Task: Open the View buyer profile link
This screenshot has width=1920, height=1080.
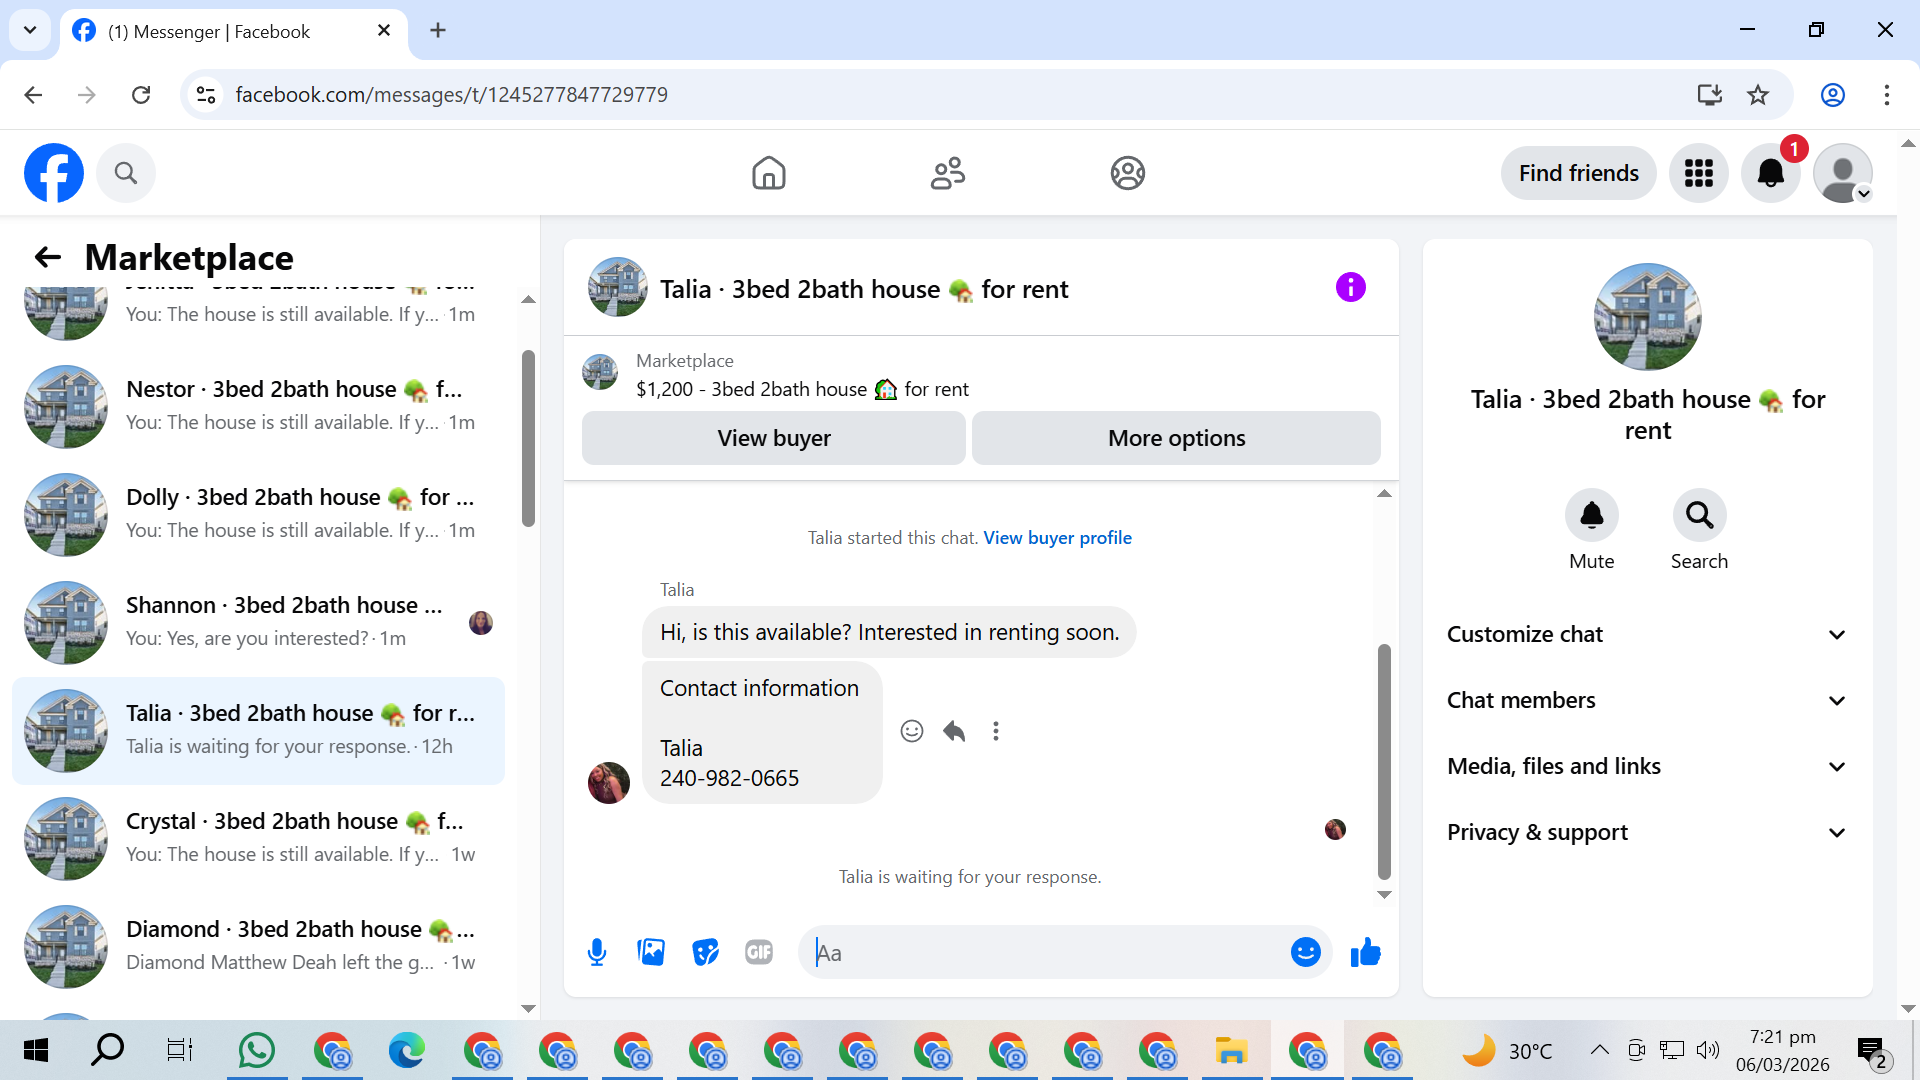Action: (1057, 538)
